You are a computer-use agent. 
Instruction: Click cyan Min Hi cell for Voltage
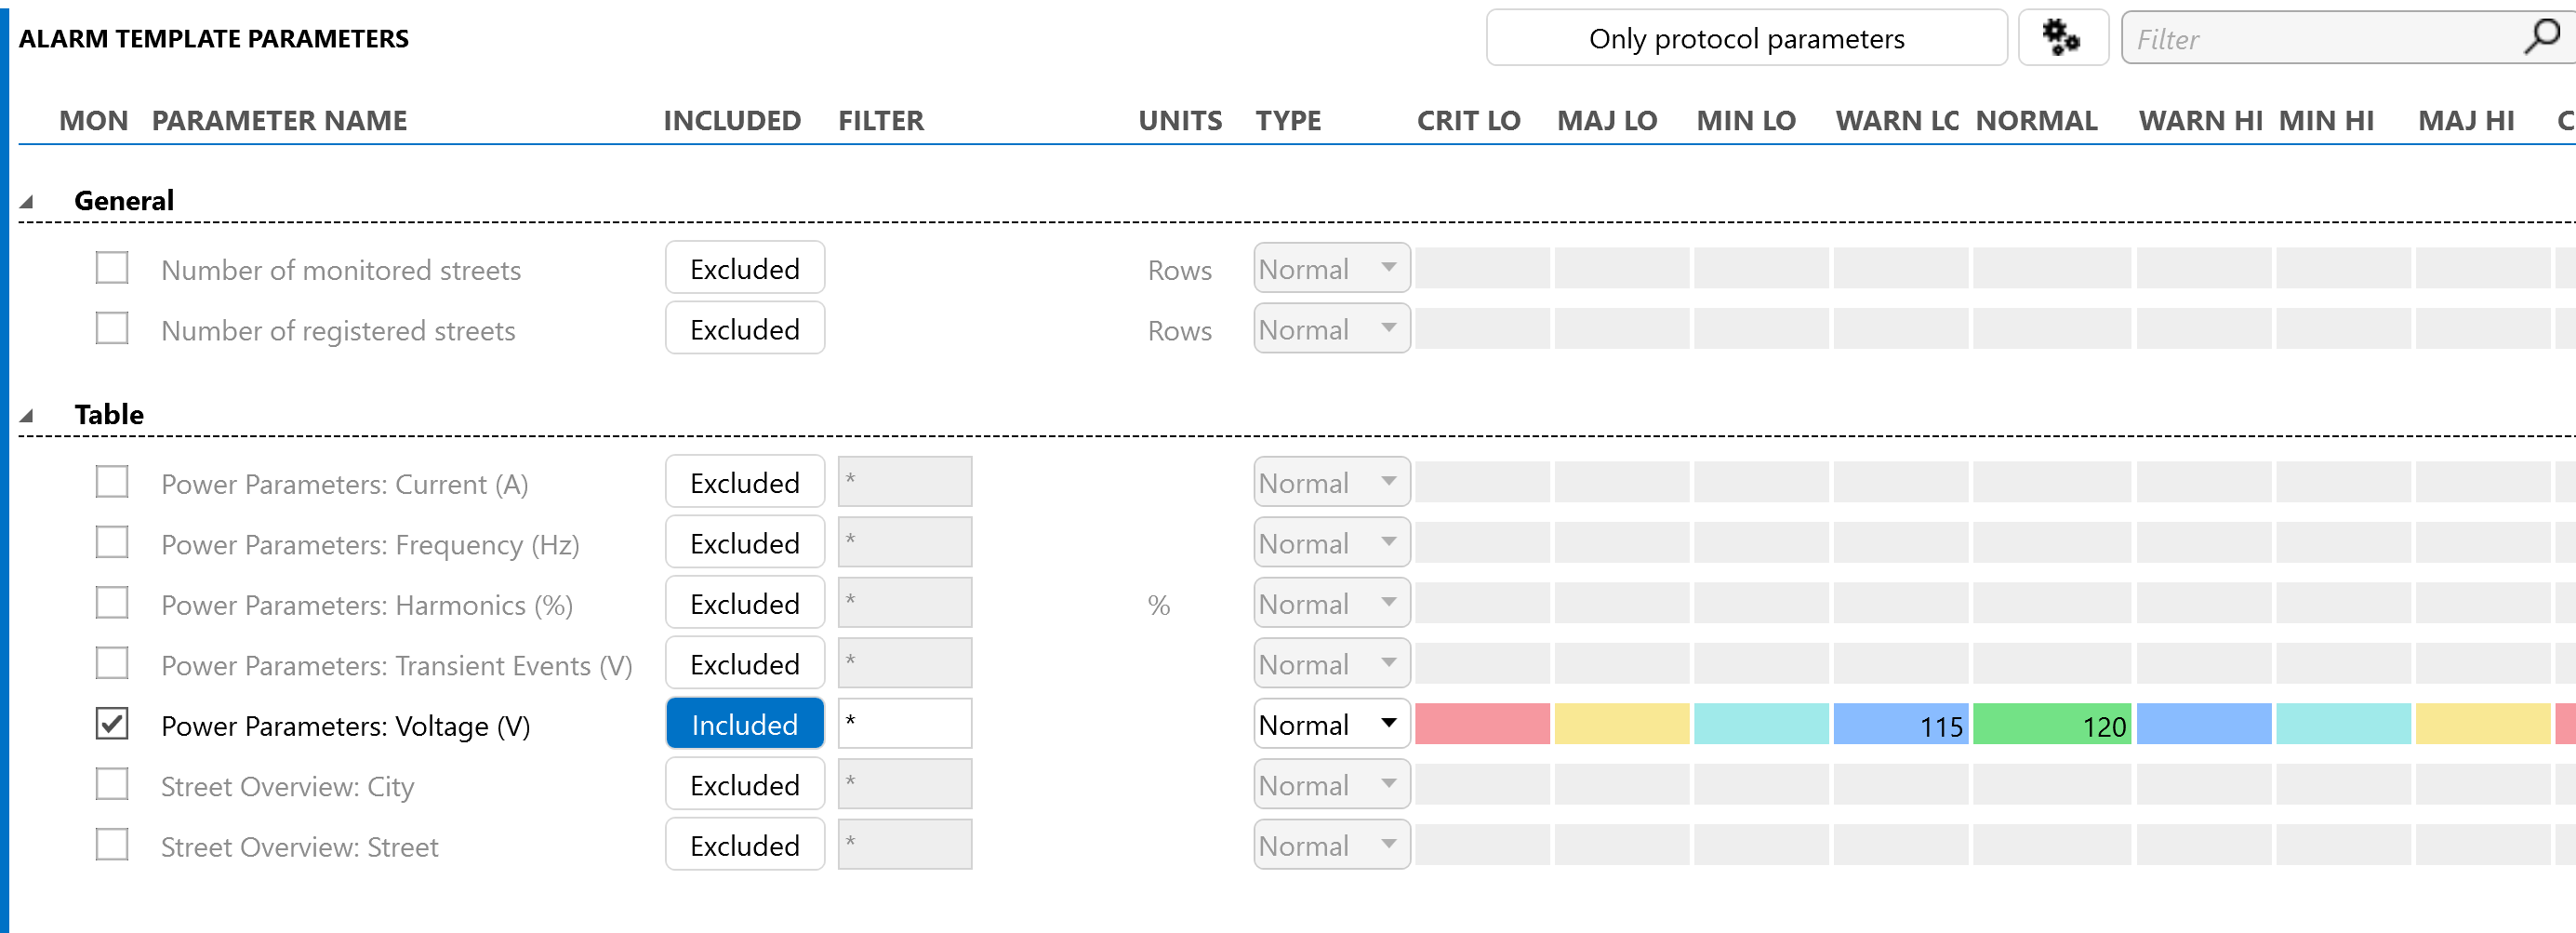click(x=2344, y=724)
